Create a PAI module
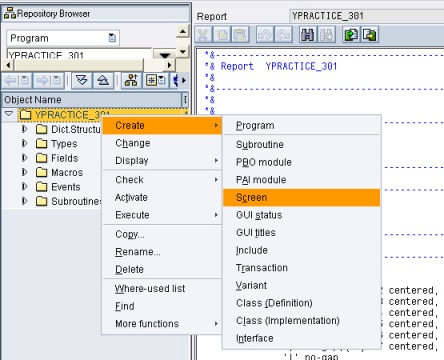This screenshot has height=360, width=444. coord(301,180)
